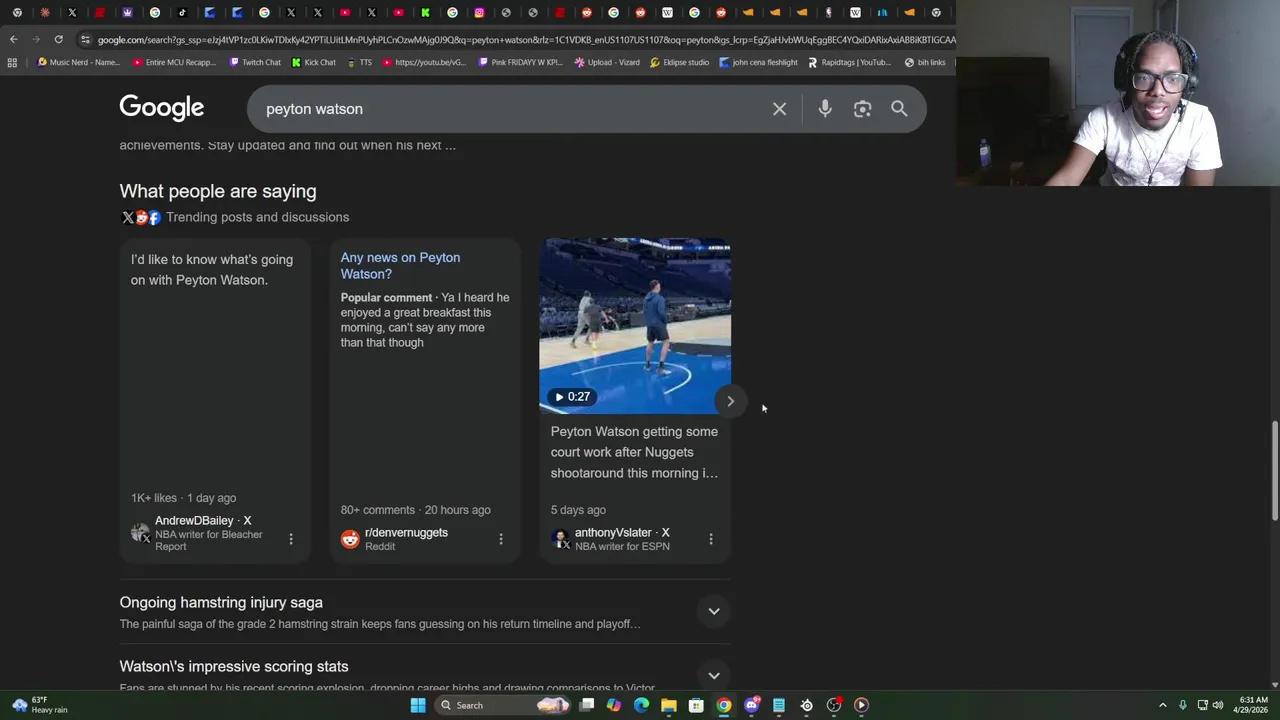Switch to the Instagram tab

coord(479,12)
